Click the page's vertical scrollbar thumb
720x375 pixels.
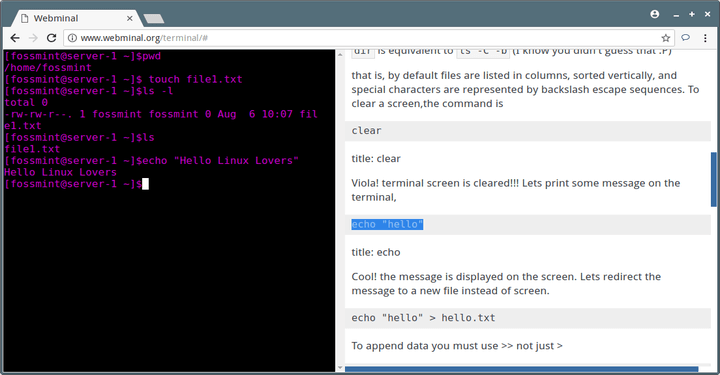click(x=714, y=179)
